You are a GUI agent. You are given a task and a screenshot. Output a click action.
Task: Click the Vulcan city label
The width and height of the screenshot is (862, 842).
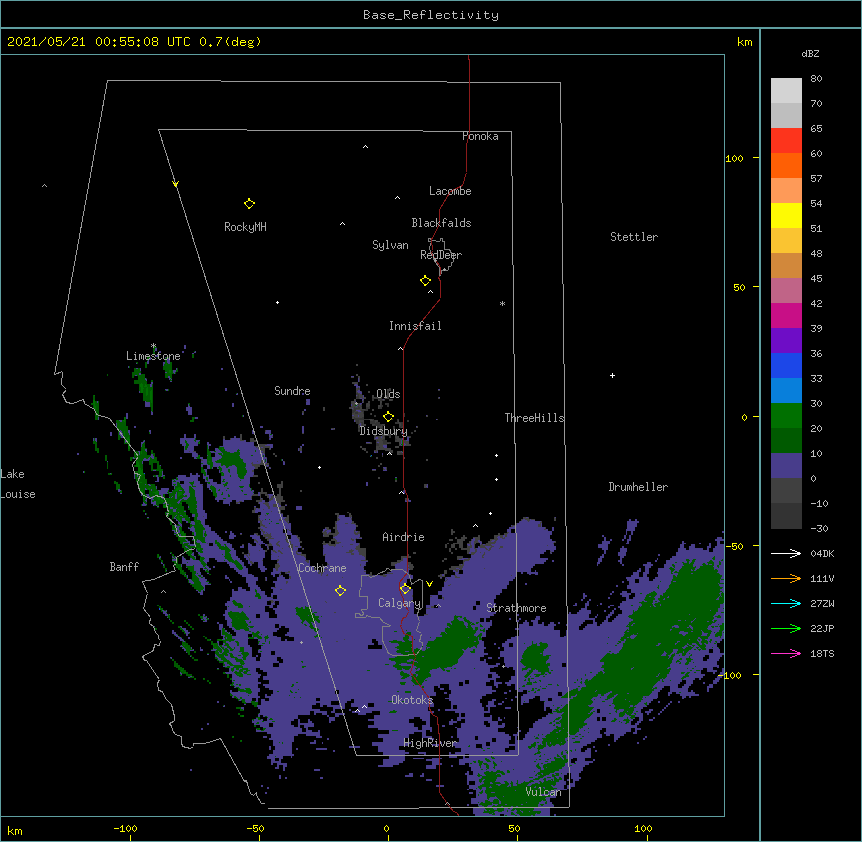coord(543,792)
